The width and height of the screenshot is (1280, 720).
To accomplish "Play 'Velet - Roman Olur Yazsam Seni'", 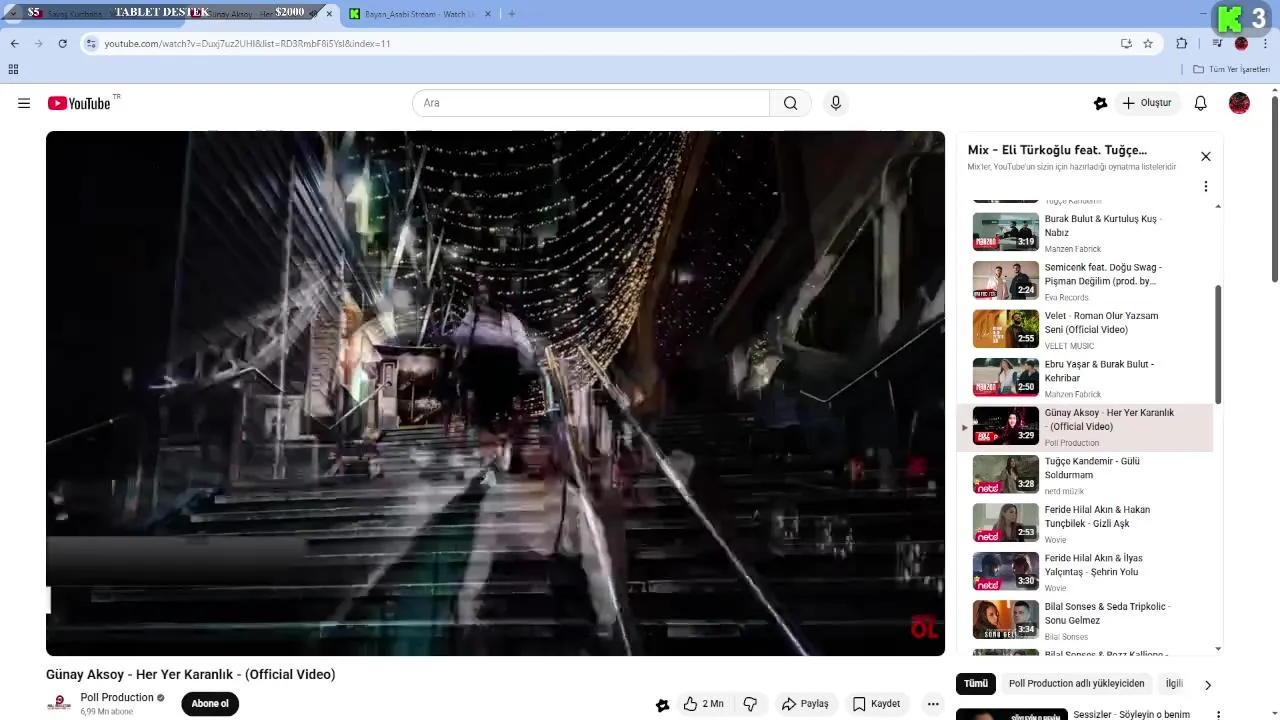I will [1085, 330].
